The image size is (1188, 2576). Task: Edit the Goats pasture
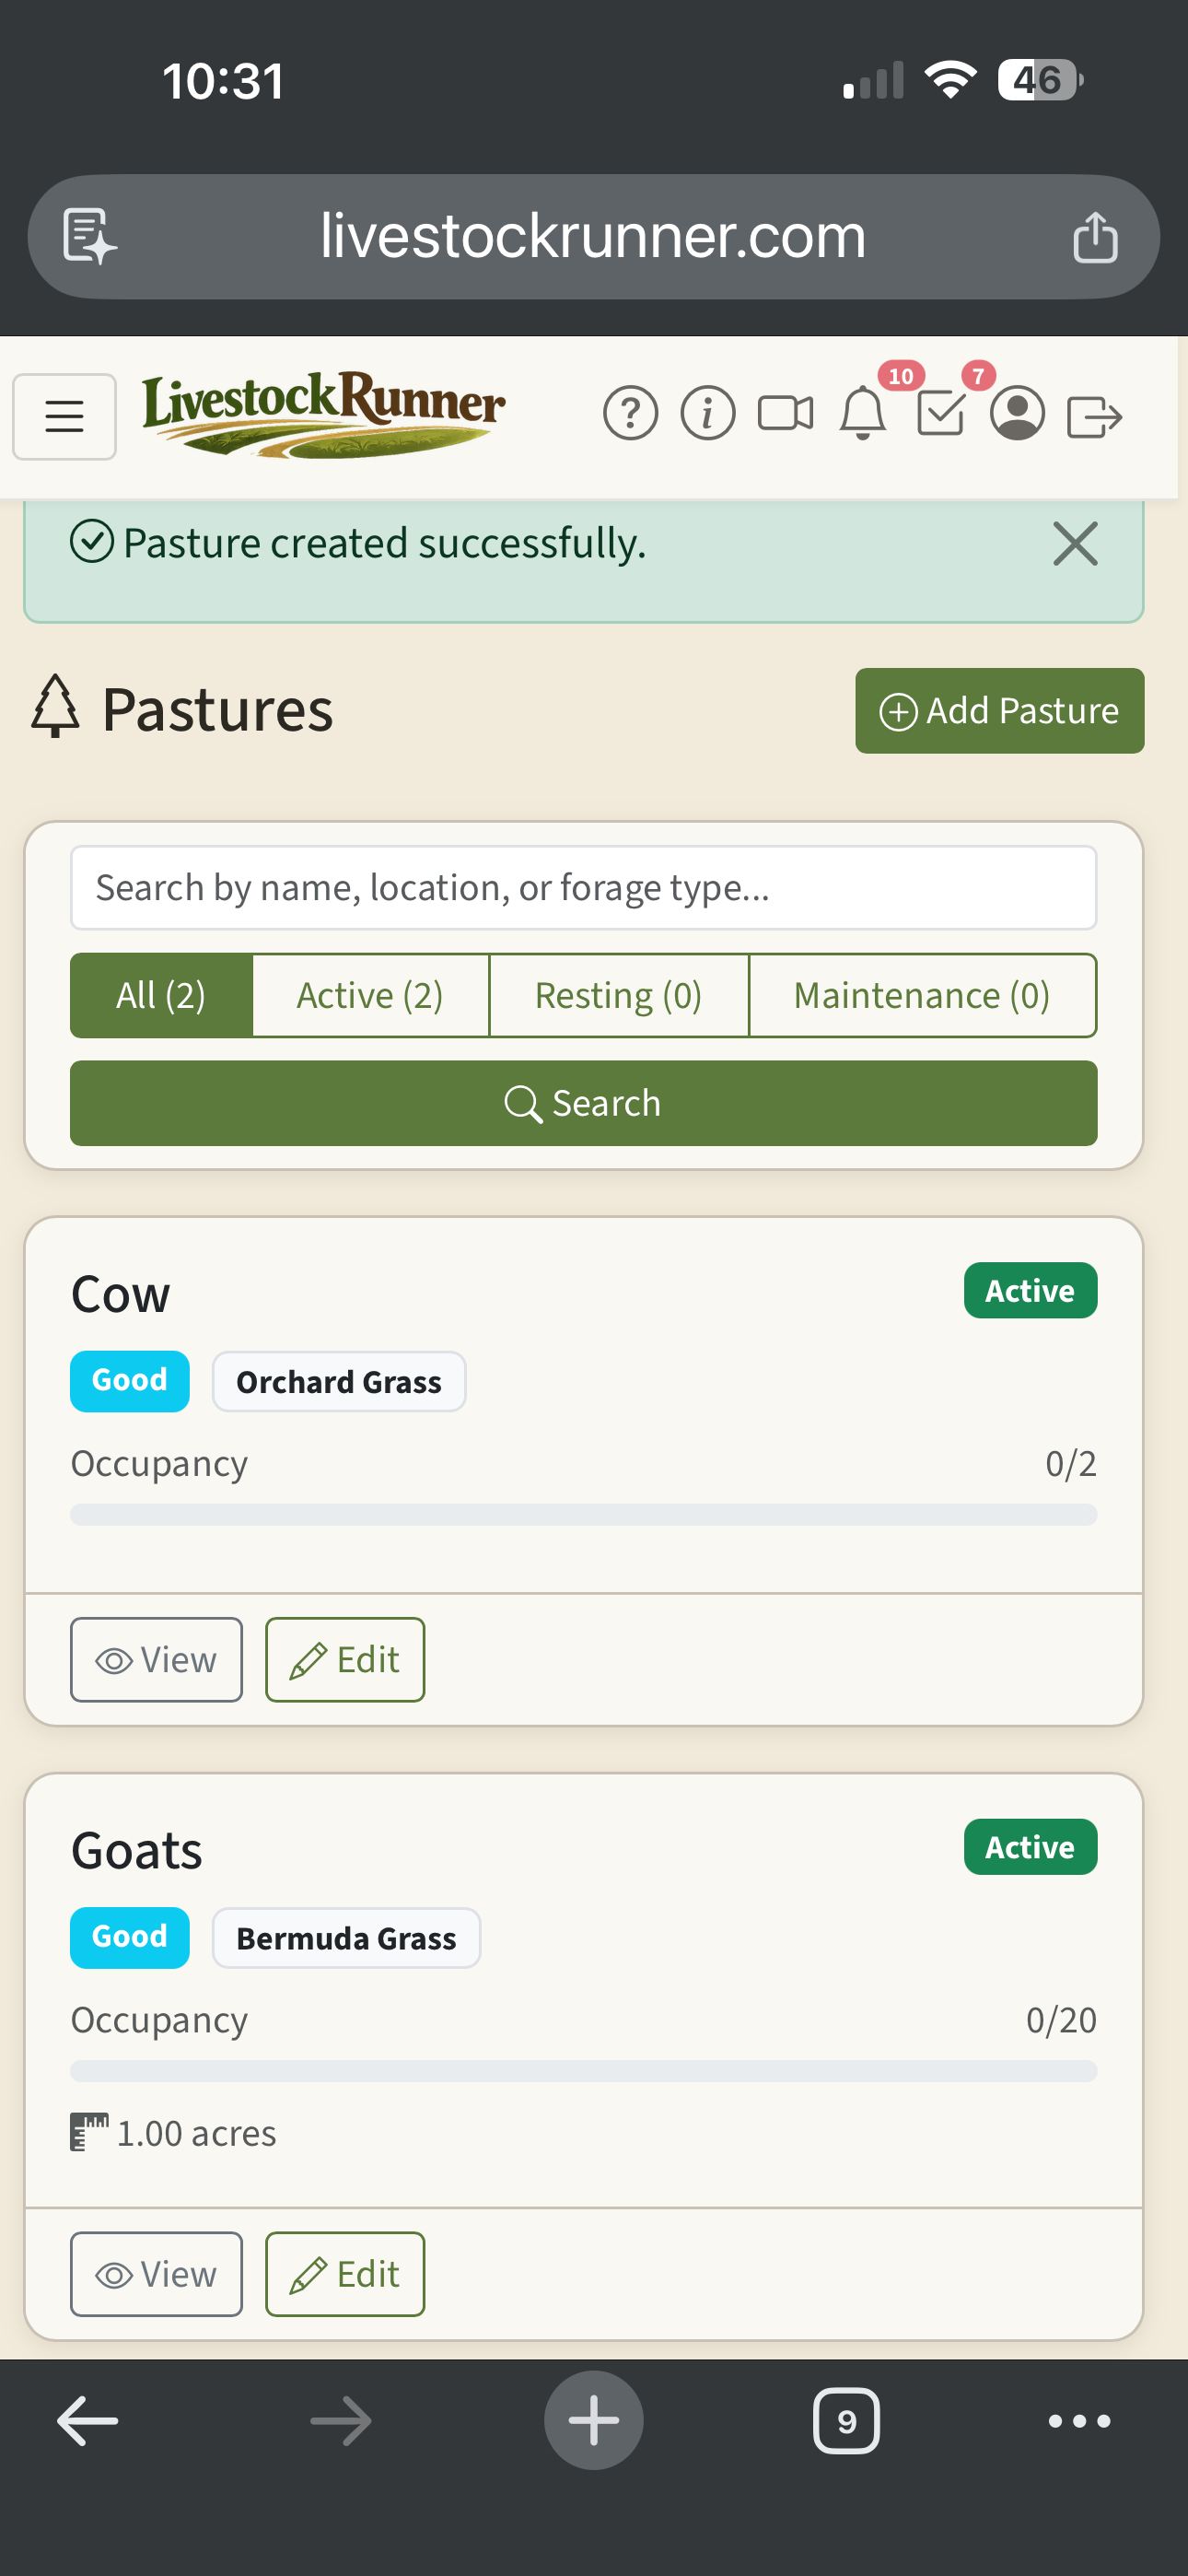click(344, 2273)
